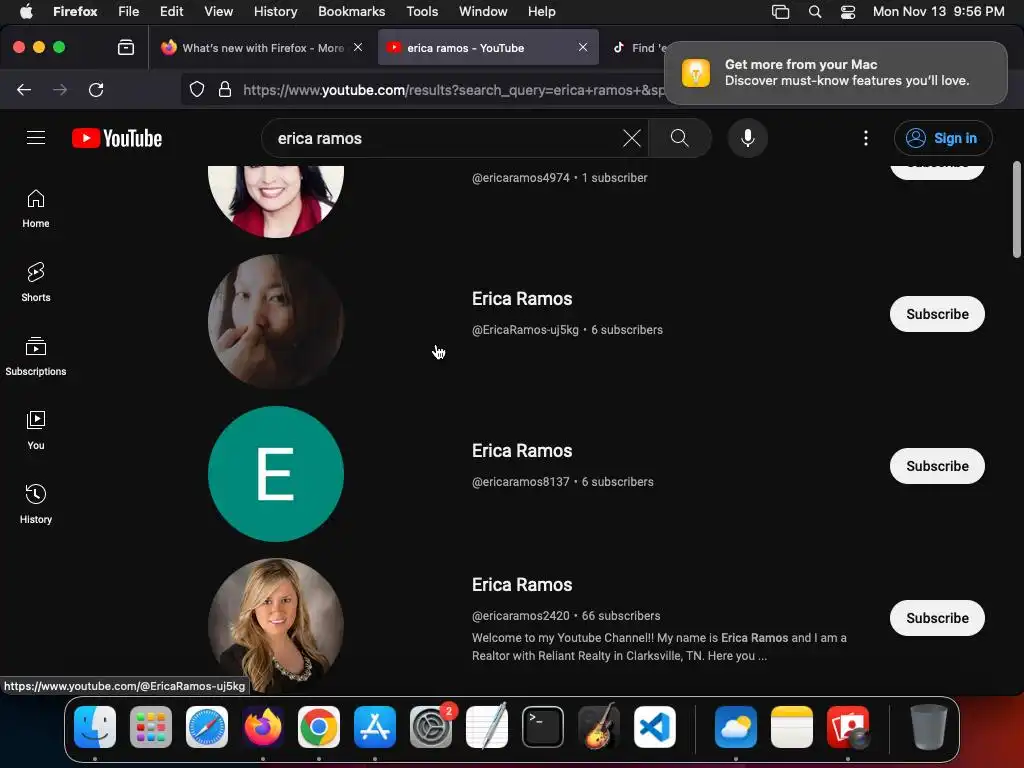Start voice search with the microphone icon
Viewport: 1024px width, 768px height.
748,138
